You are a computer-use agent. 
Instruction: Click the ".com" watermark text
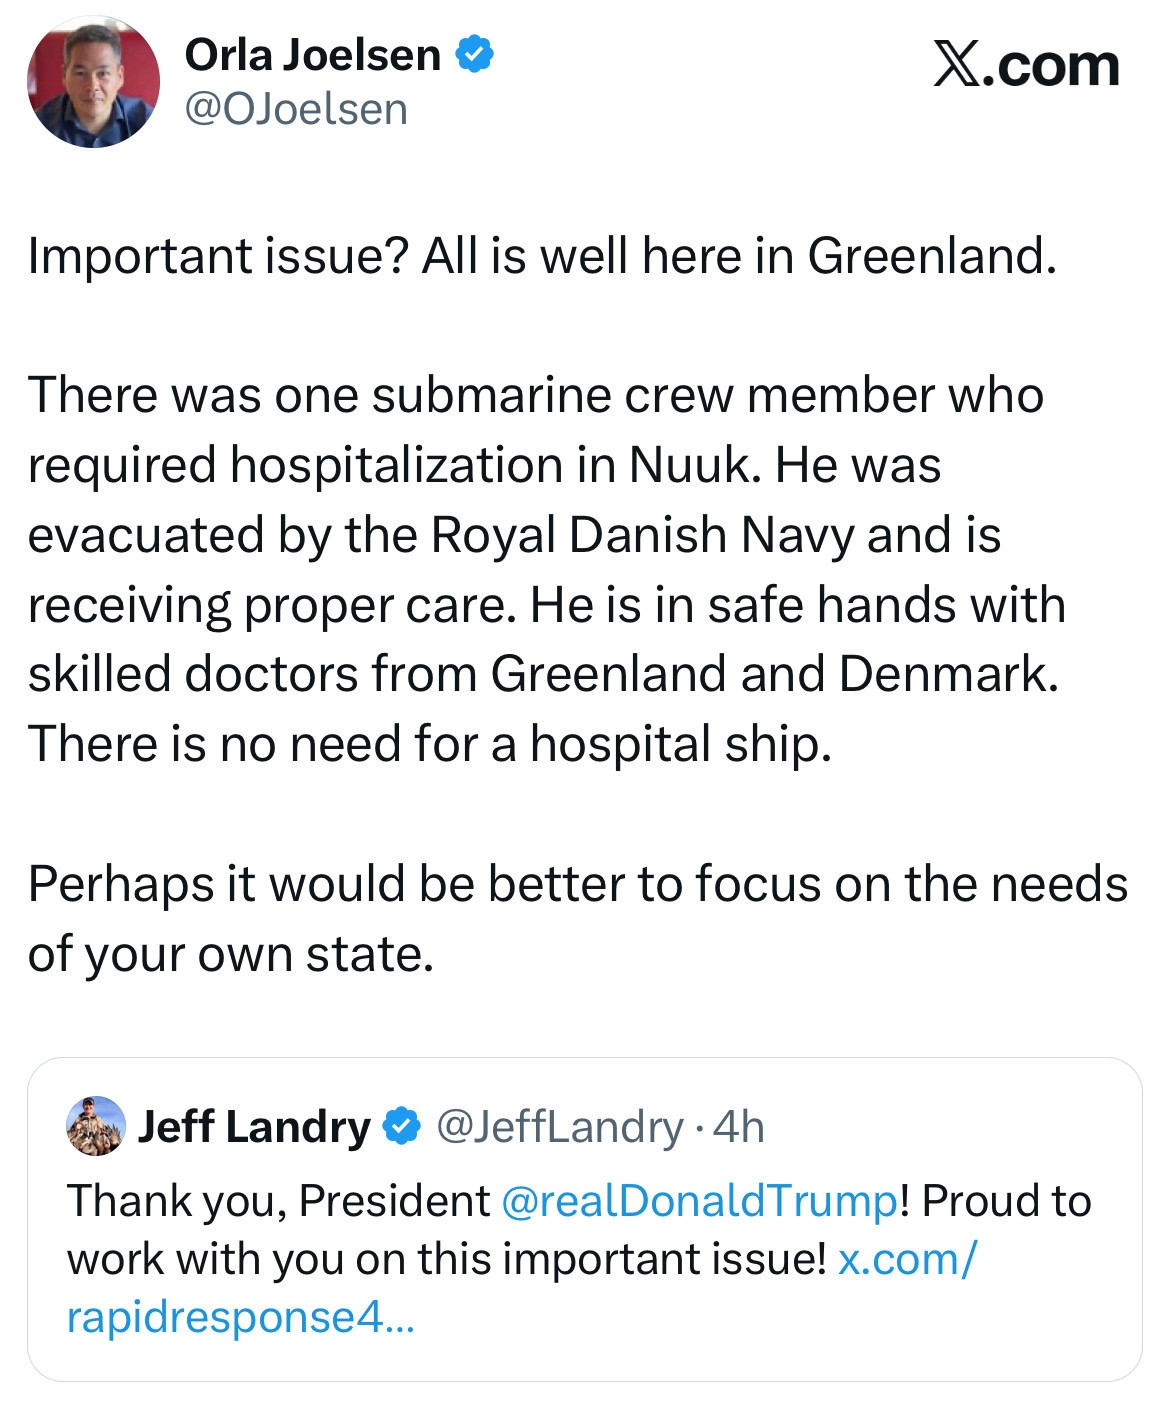pos(1052,67)
